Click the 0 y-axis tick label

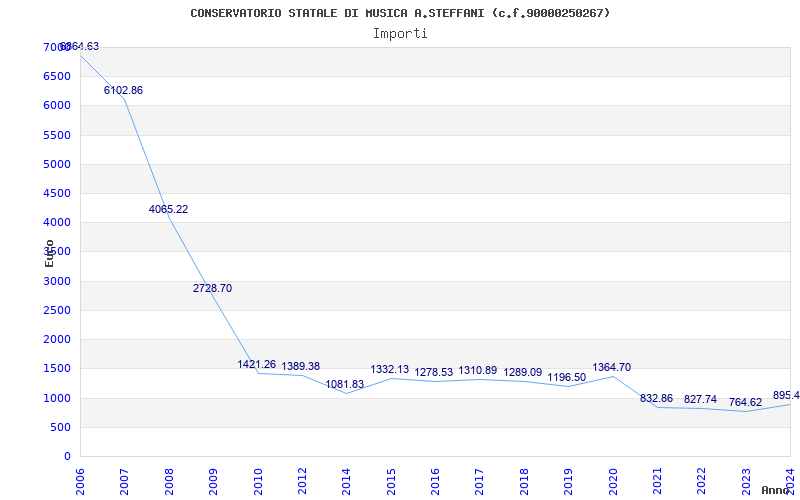coord(67,457)
